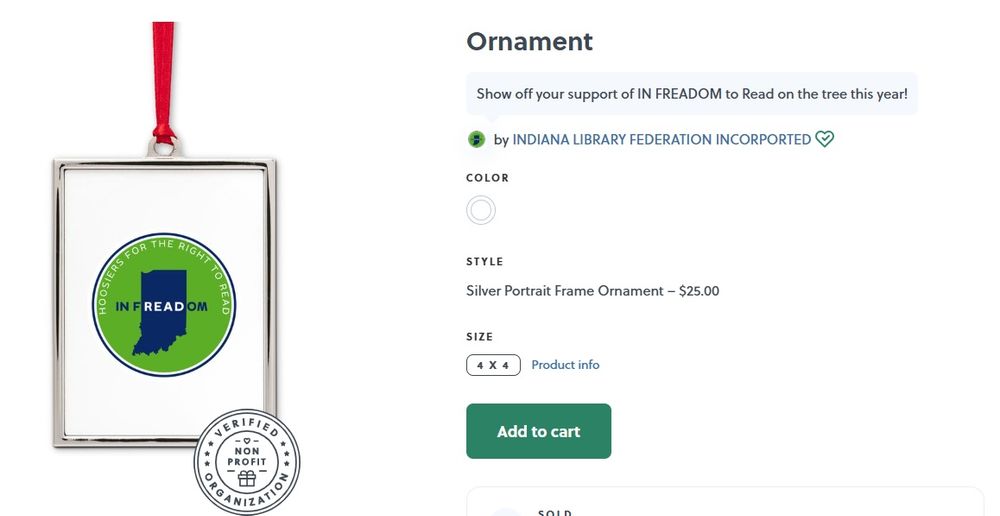This screenshot has width=1000, height=516.
Task: Choose the 4 X 4 size option
Action: coord(493,365)
